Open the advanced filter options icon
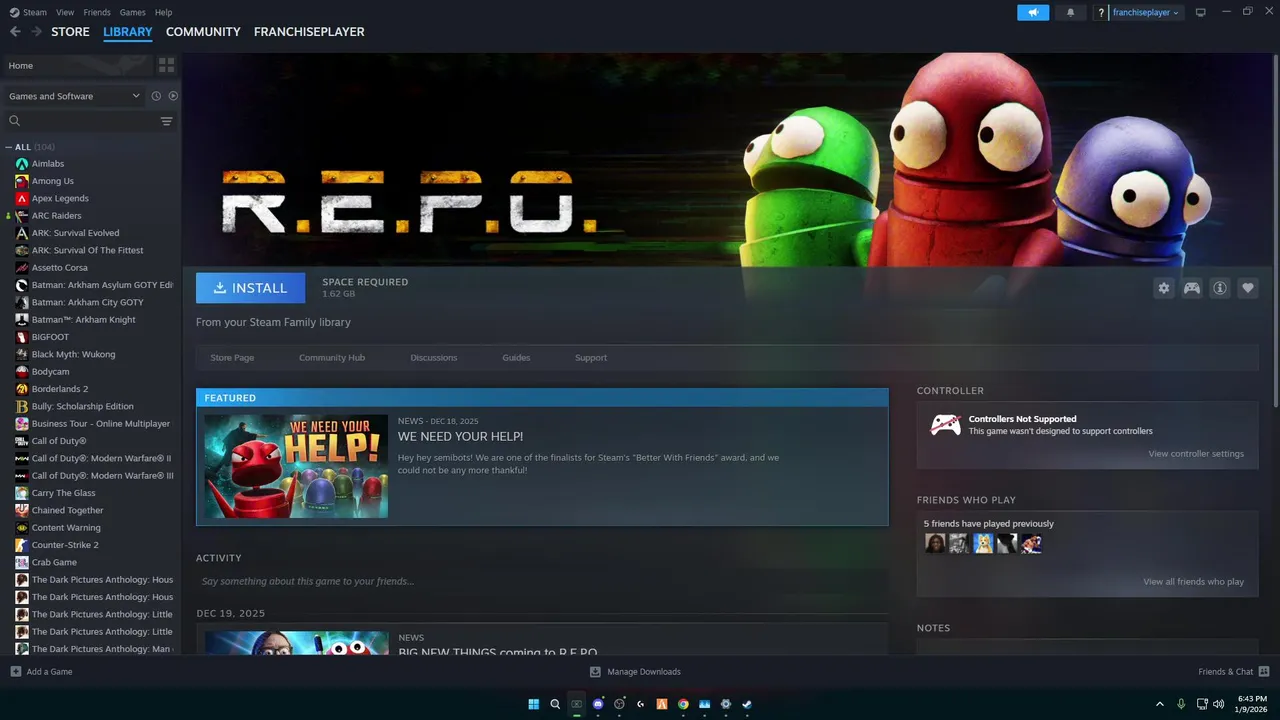 point(166,121)
